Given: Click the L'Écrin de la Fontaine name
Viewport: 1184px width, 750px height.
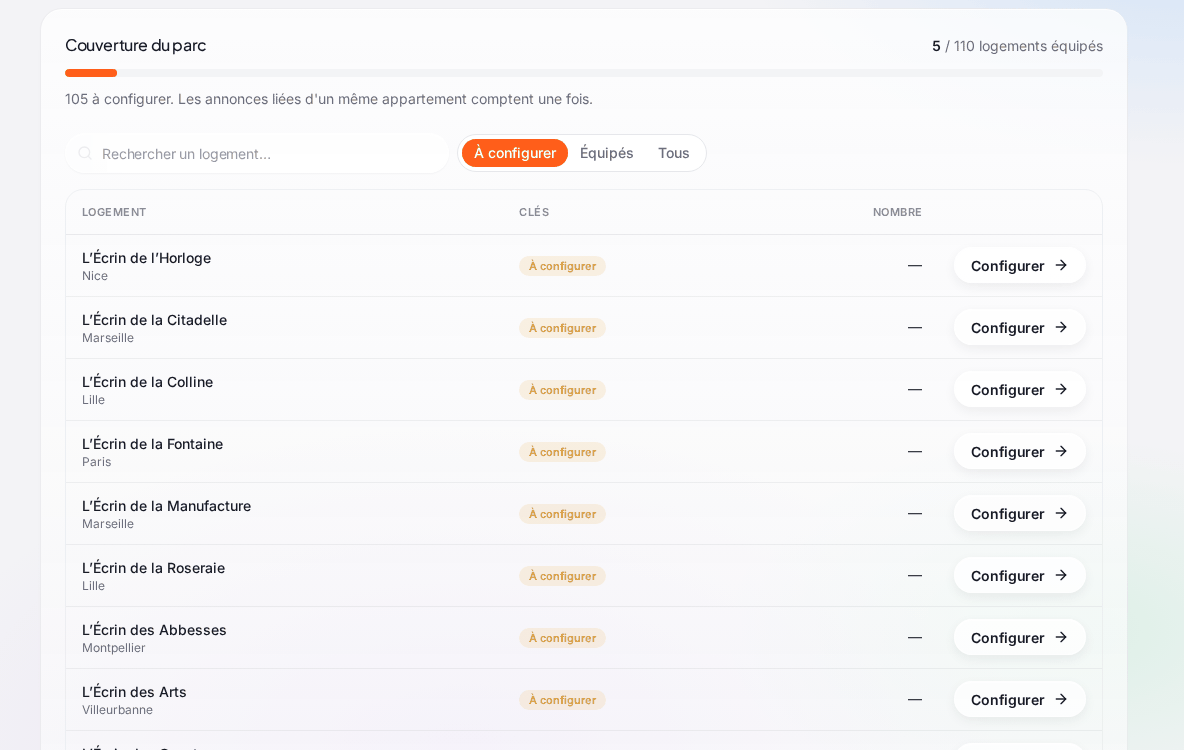Looking at the screenshot, I should [x=153, y=443].
